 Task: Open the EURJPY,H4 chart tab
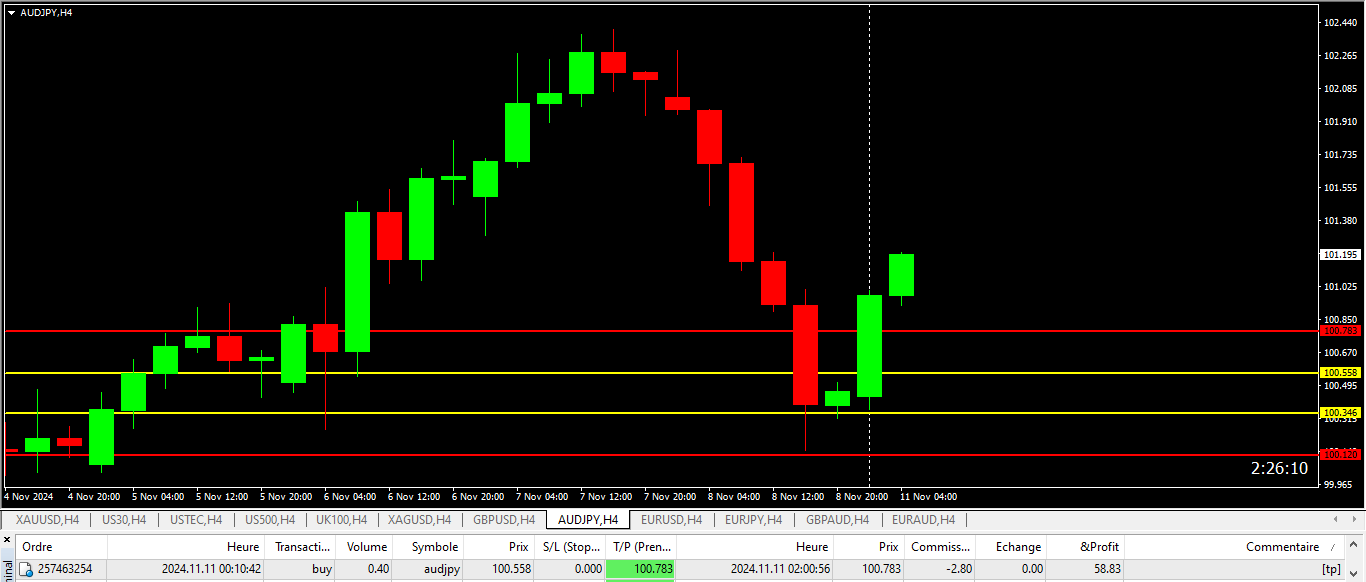[x=755, y=520]
